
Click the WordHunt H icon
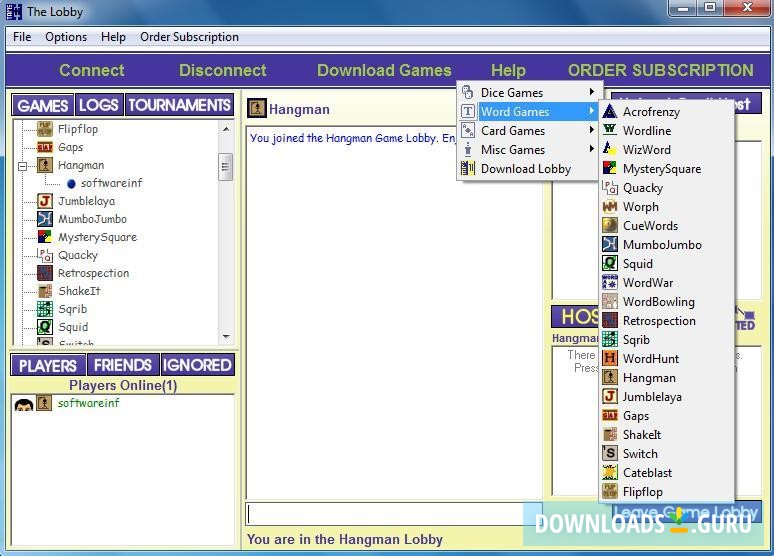point(610,358)
